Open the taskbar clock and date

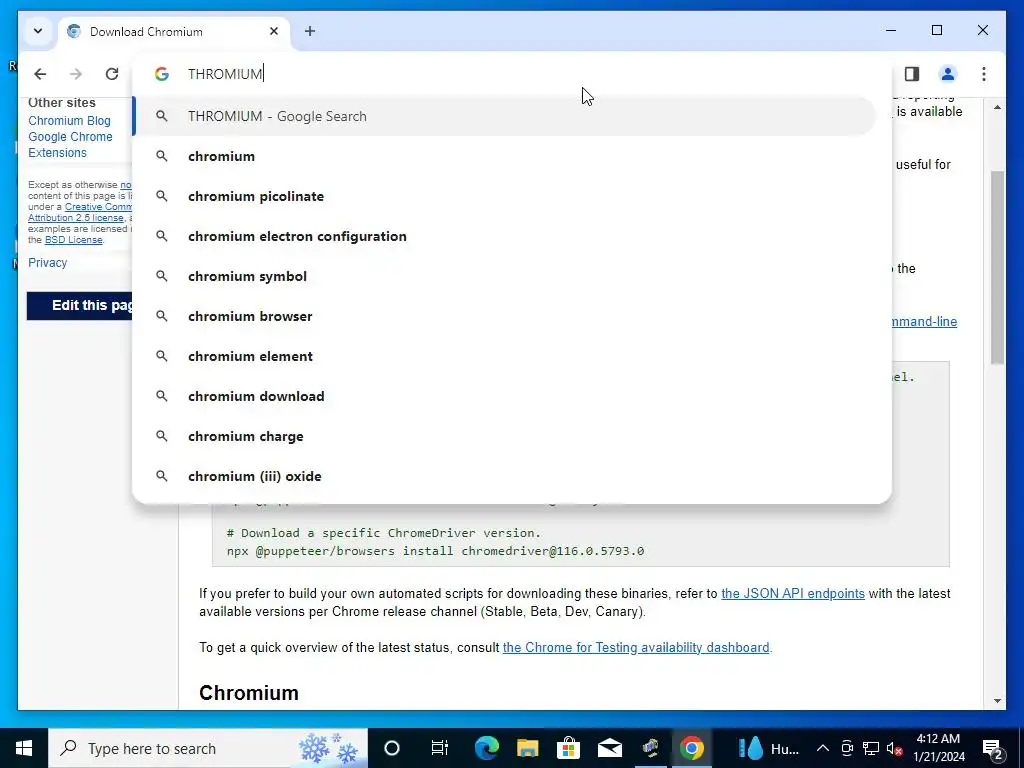click(x=938, y=748)
